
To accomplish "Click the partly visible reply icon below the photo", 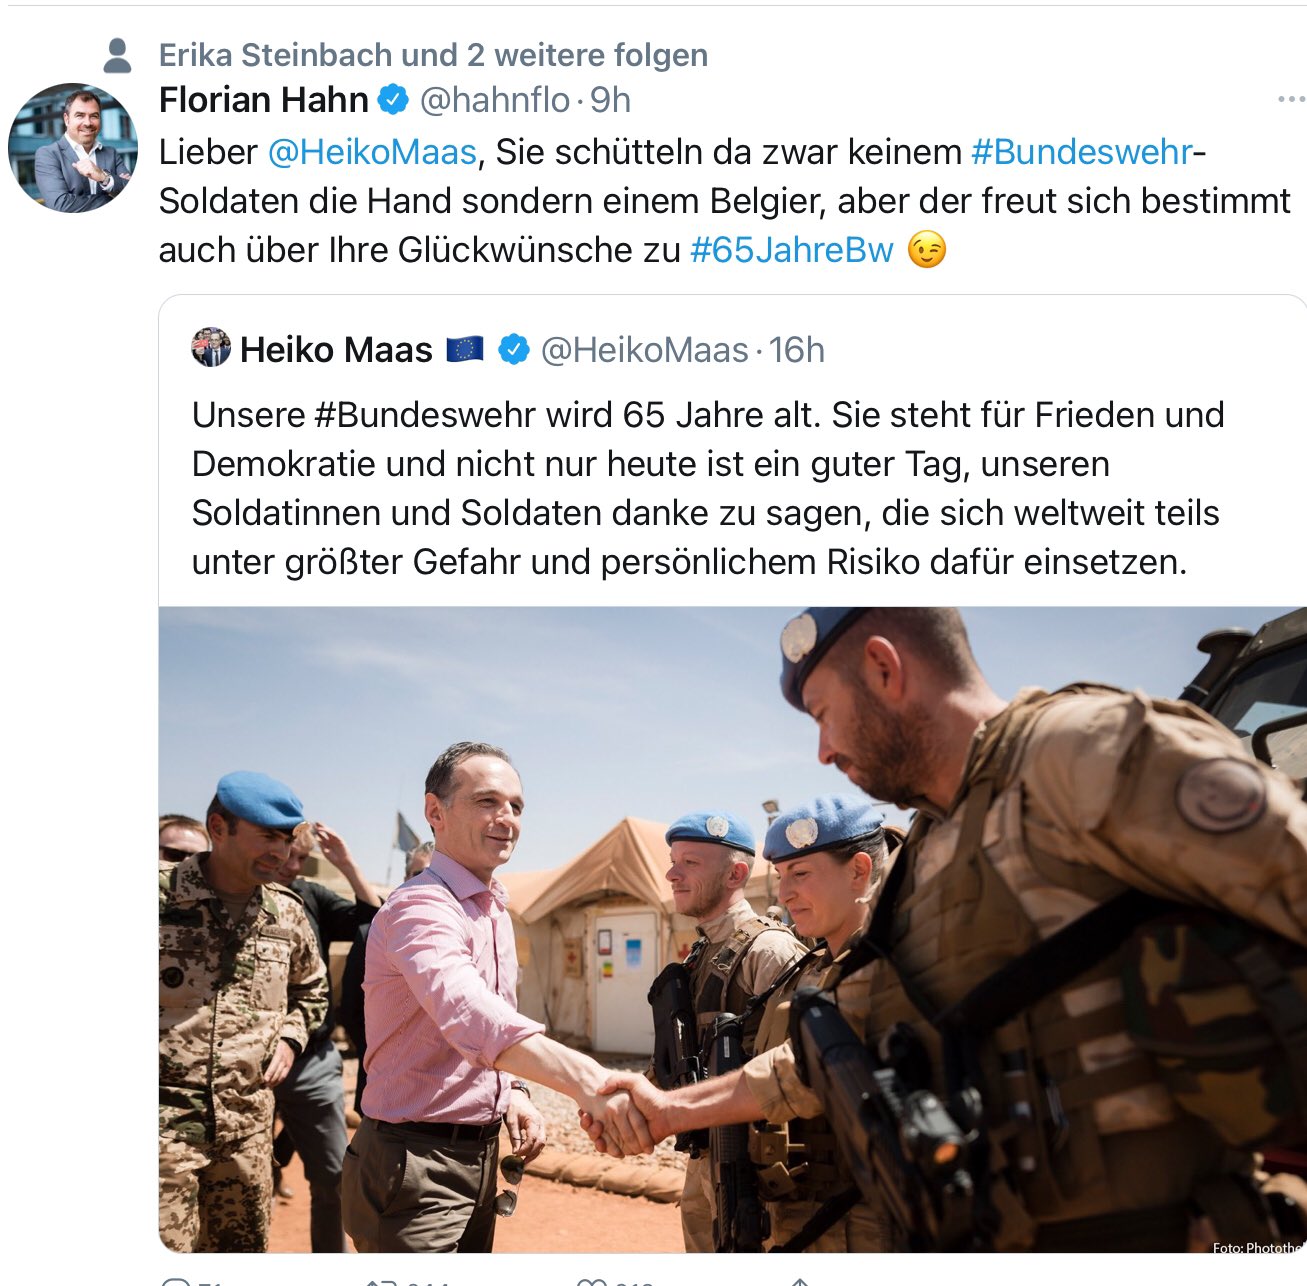I will (177, 1281).
